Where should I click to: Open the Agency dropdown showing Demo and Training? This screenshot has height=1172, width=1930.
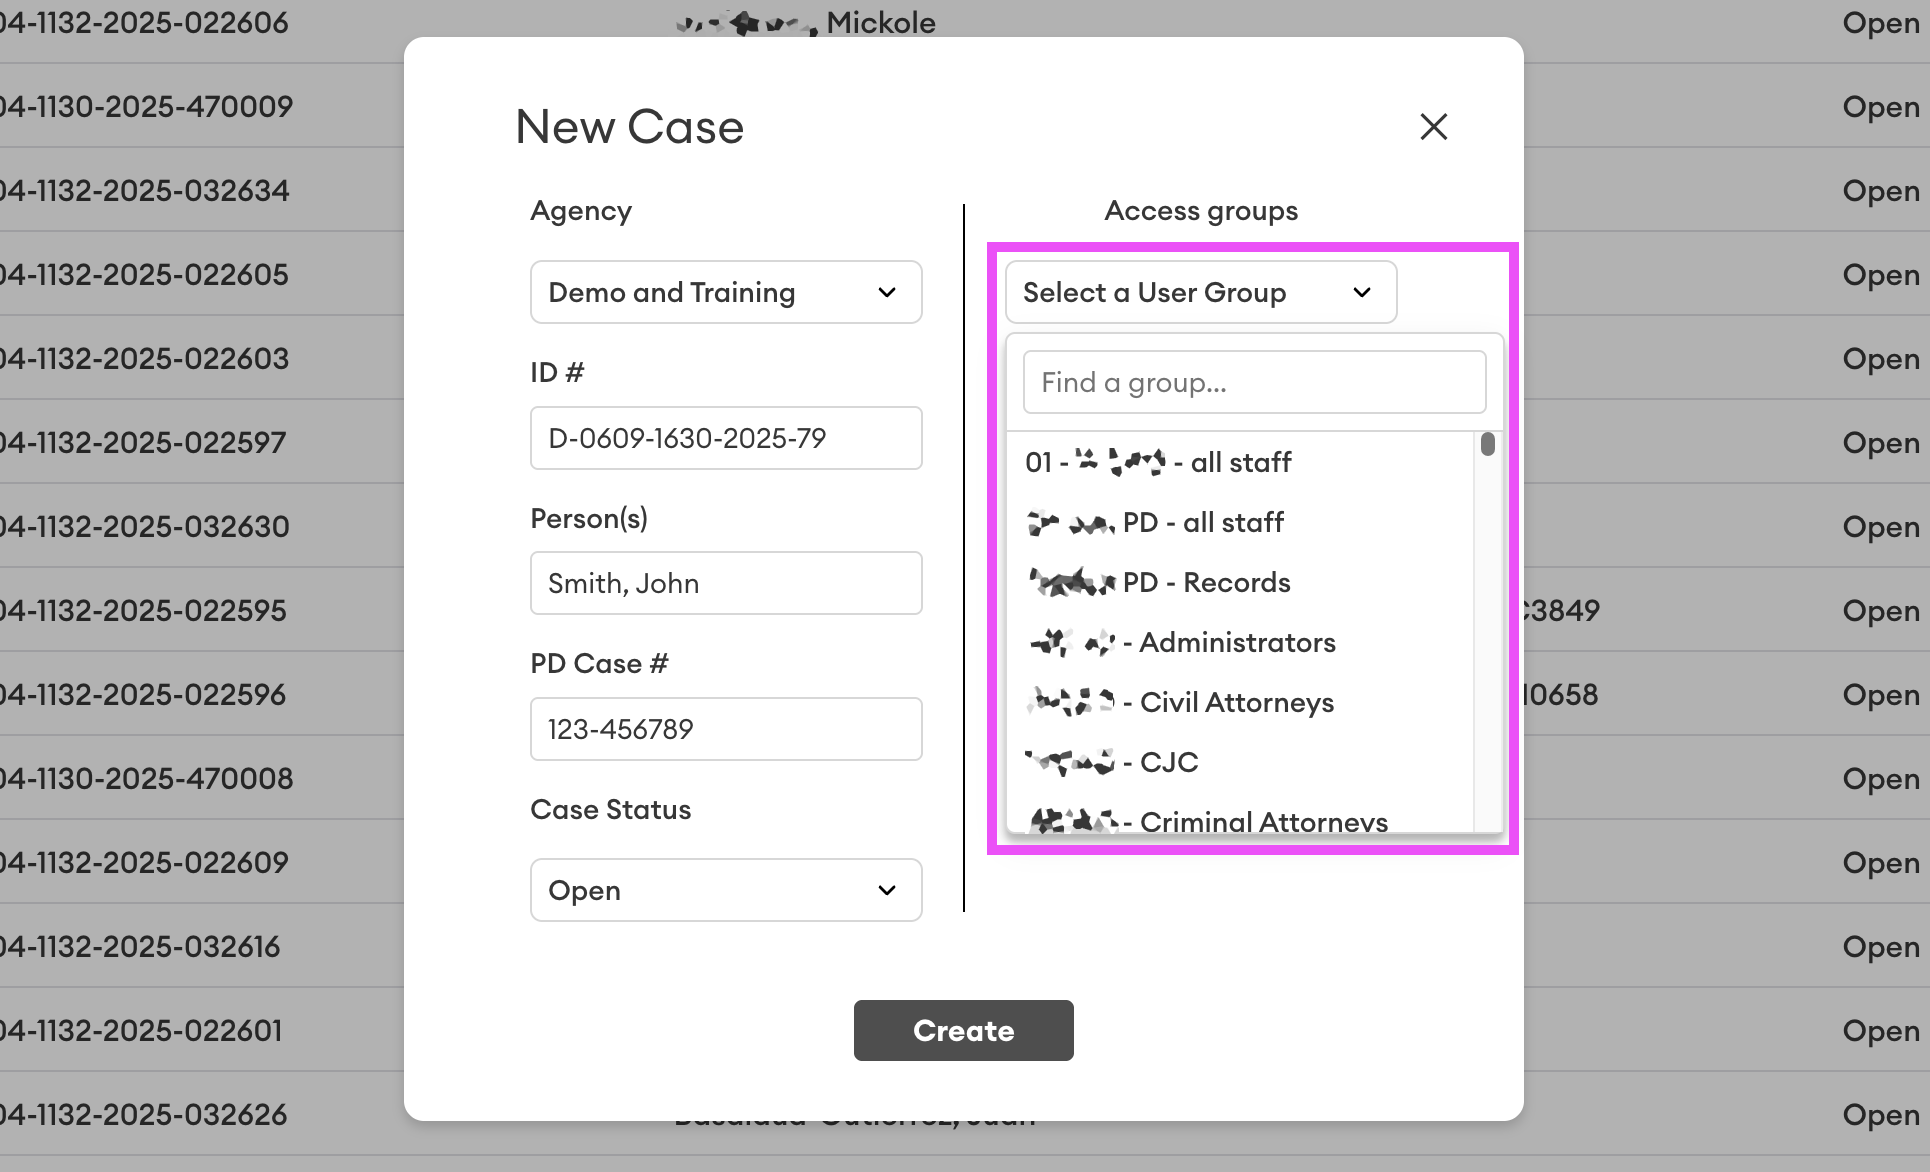[726, 292]
